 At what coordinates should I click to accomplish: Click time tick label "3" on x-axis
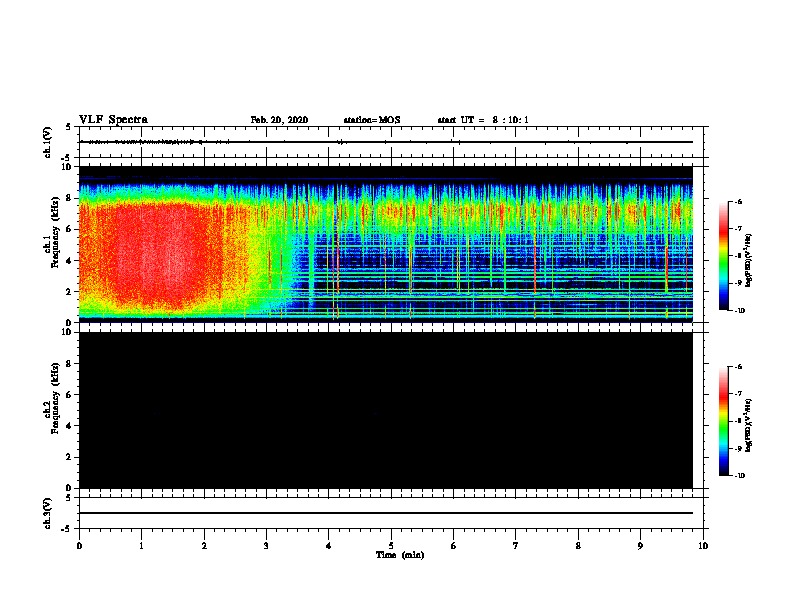pyautogui.click(x=266, y=546)
